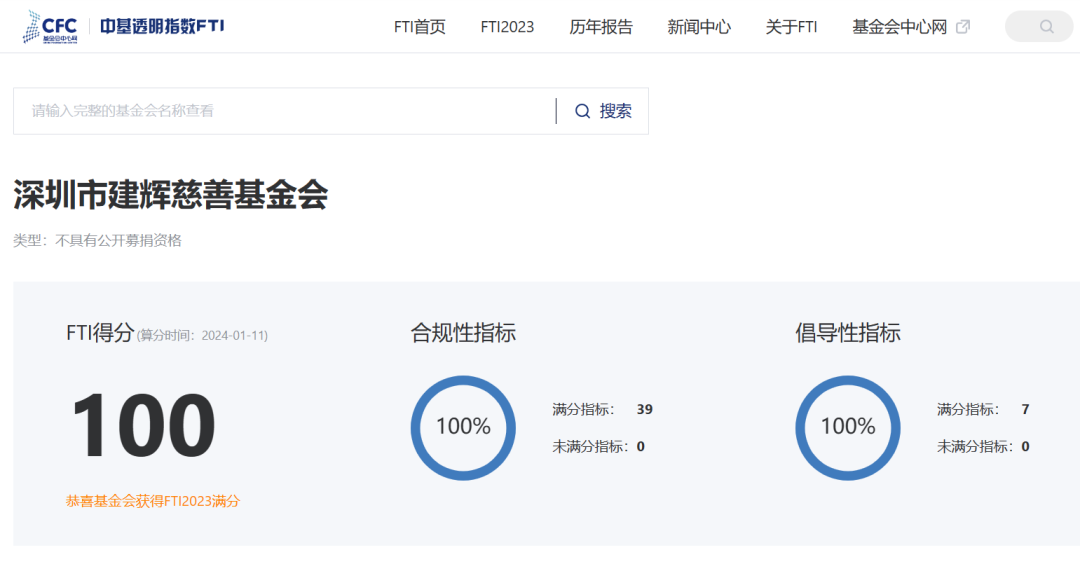Open the FTI2023 menu item

coord(507,27)
